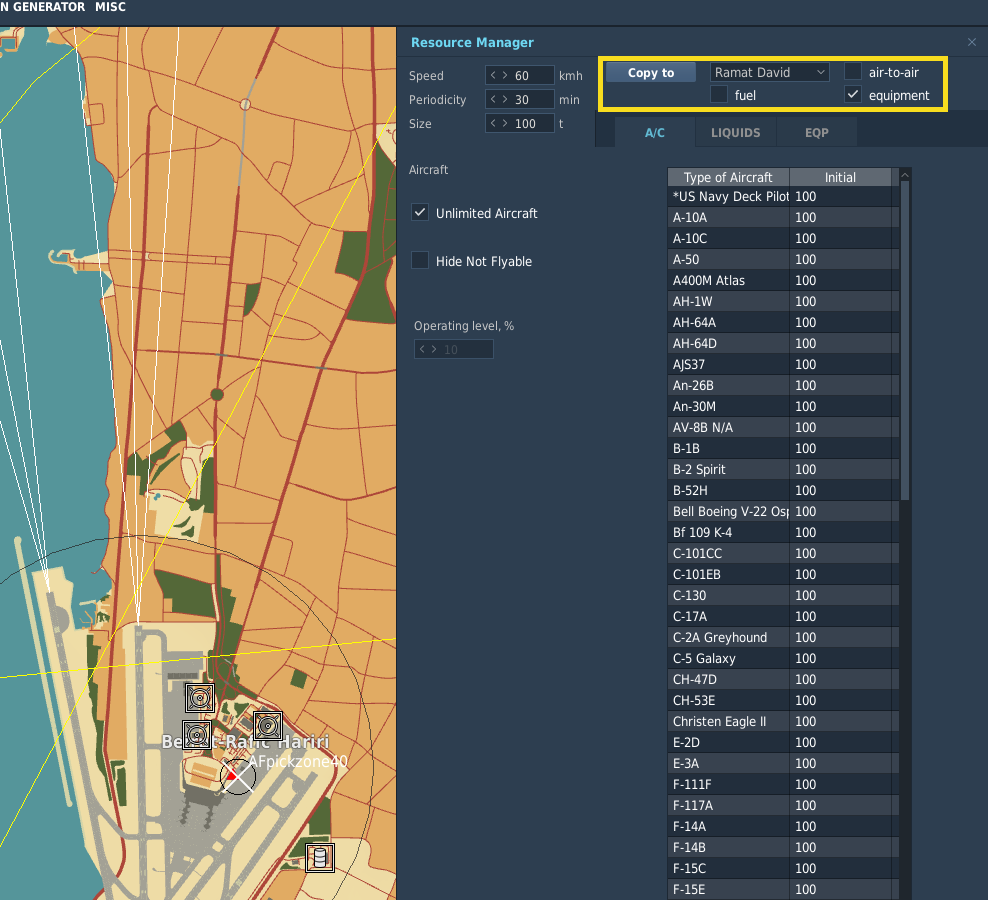The height and width of the screenshot is (900, 988).
Task: Select the F-14B row
Action: (783, 848)
